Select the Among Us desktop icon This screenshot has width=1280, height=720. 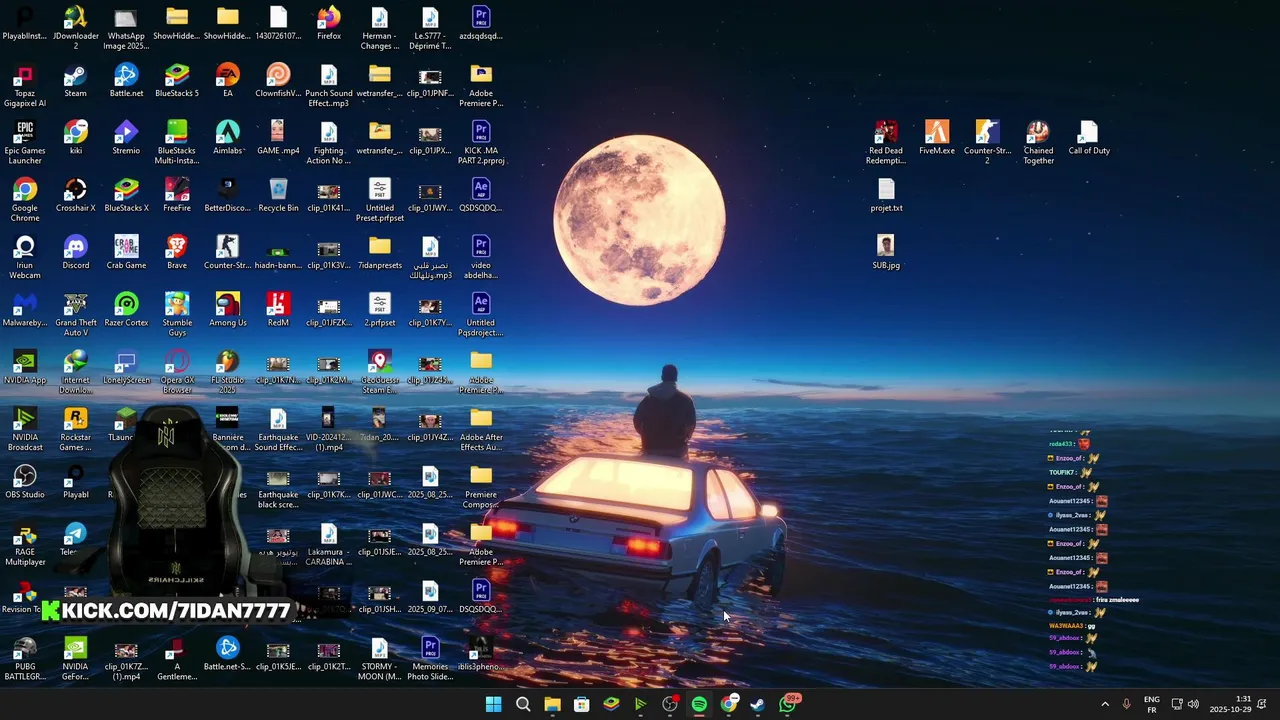pyautogui.click(x=228, y=310)
